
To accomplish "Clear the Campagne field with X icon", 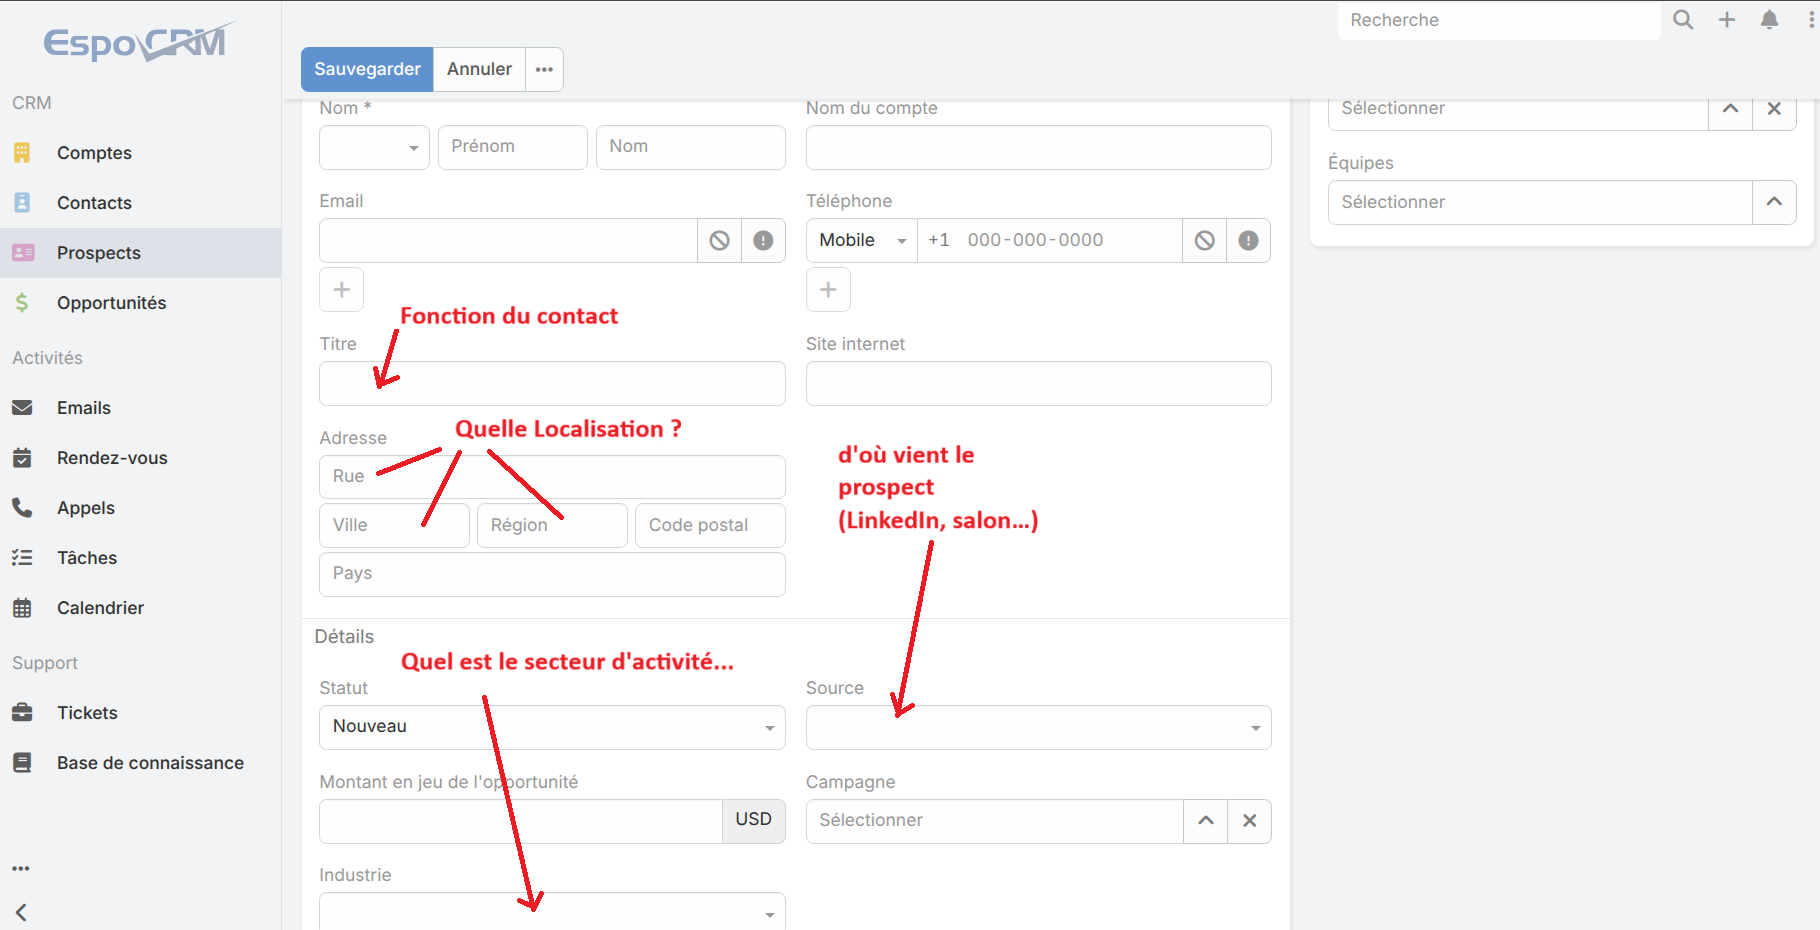I will (x=1249, y=821).
